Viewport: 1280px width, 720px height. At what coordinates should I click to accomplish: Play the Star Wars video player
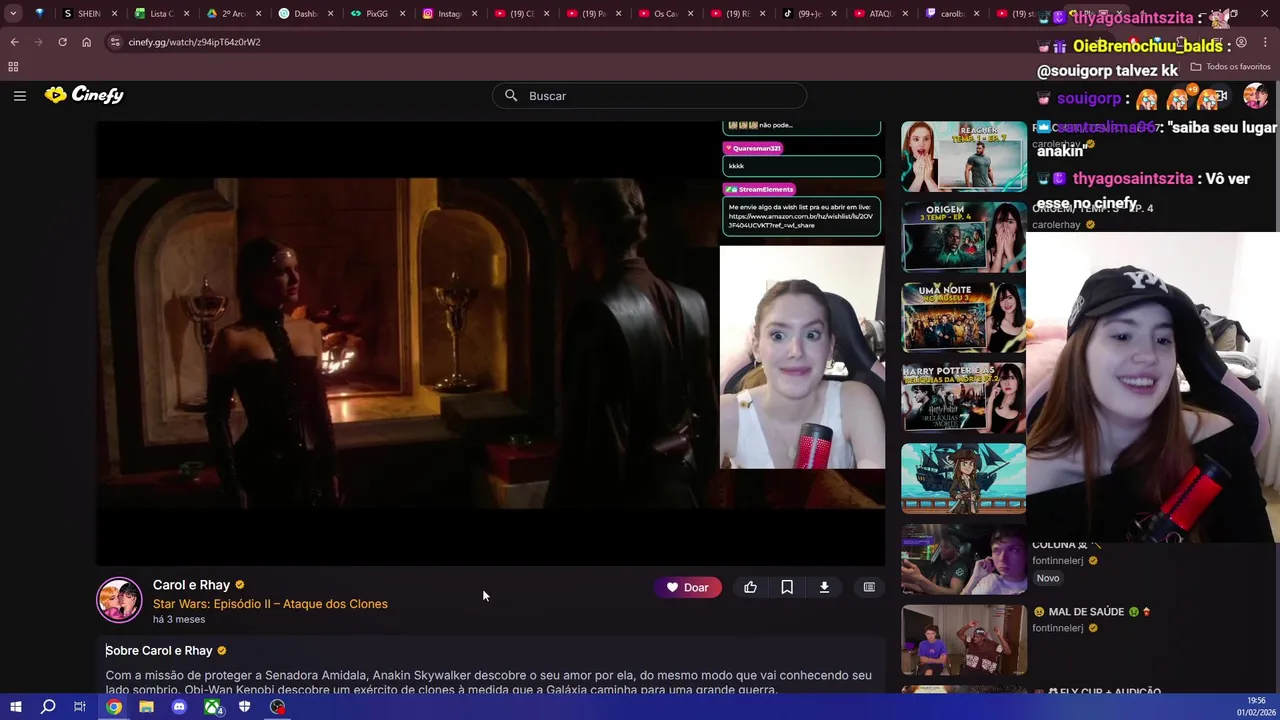pos(490,344)
